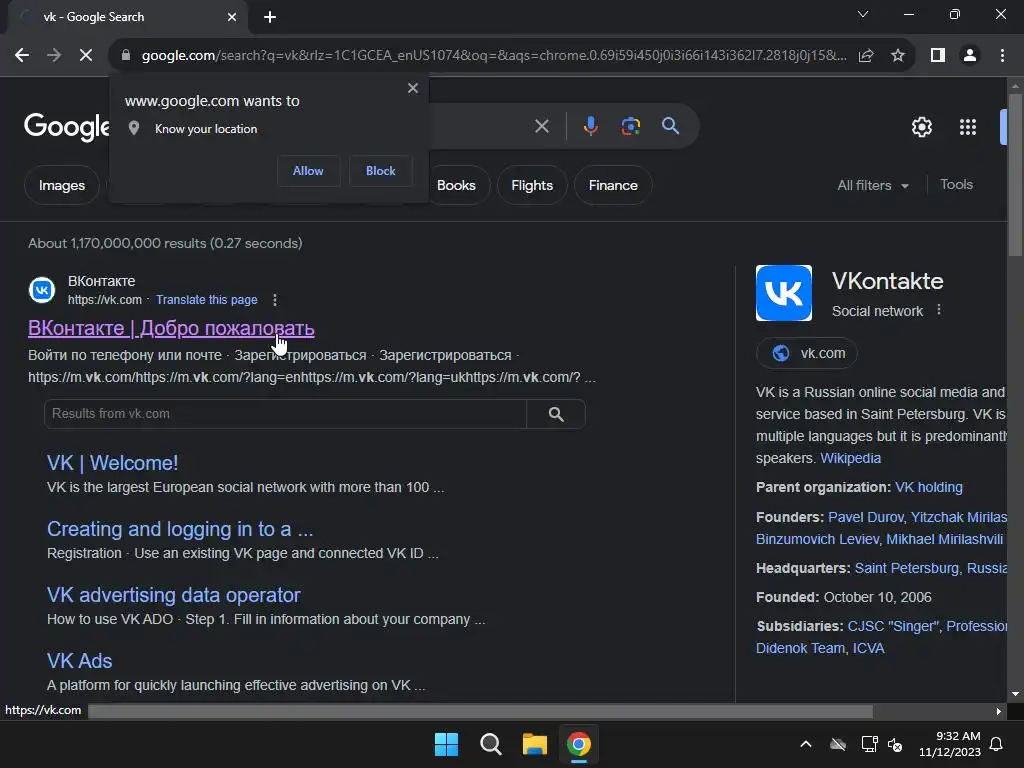Open ICVA subsidiary link

pos(869,648)
